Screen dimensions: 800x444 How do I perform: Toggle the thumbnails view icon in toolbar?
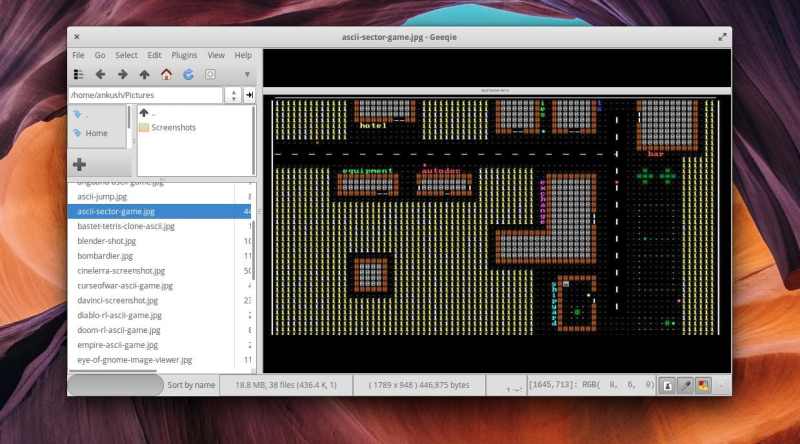click(78, 74)
